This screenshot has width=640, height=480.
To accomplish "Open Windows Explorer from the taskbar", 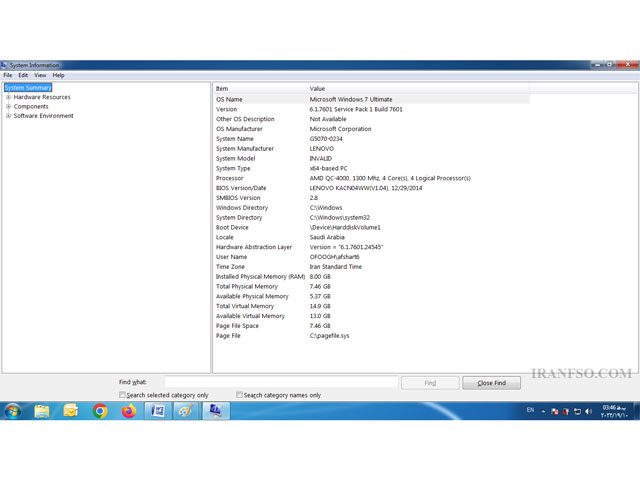I will (42, 411).
